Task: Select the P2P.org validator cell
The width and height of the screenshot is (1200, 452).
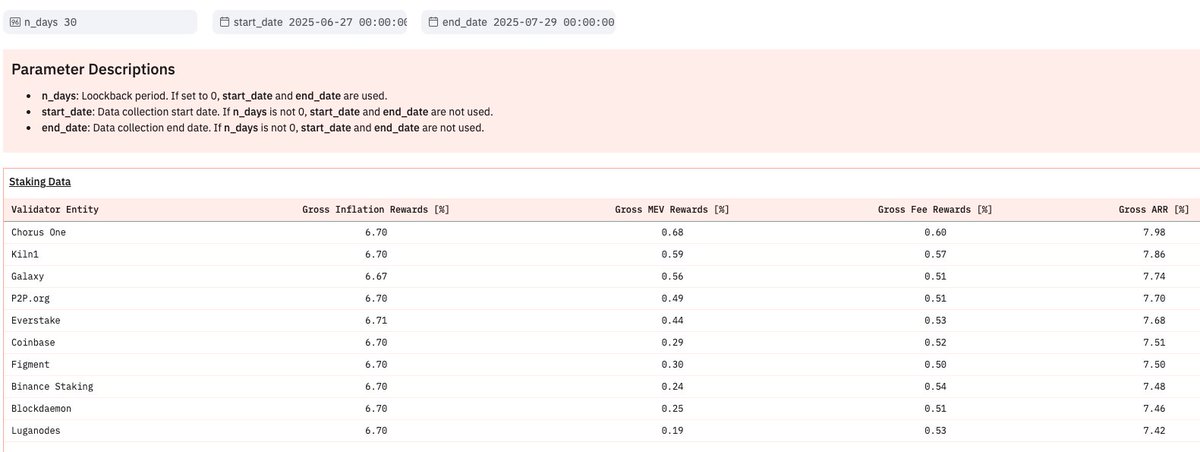Action: (x=31, y=298)
